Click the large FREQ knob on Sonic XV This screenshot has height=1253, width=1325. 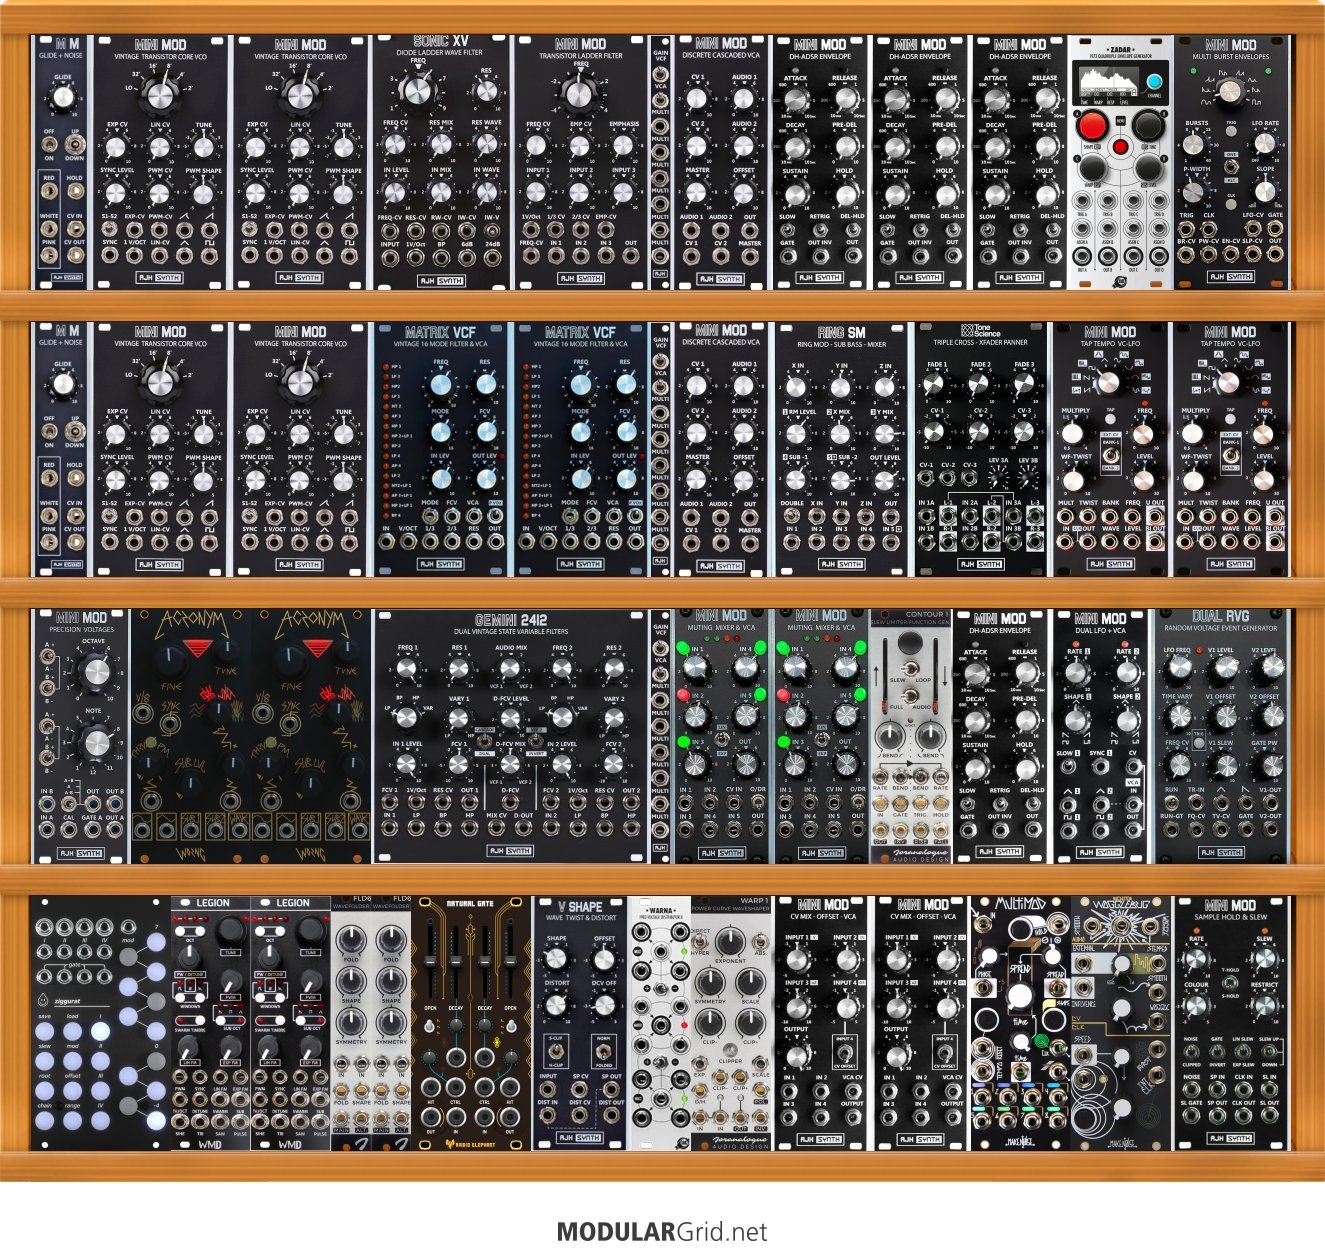tap(418, 92)
